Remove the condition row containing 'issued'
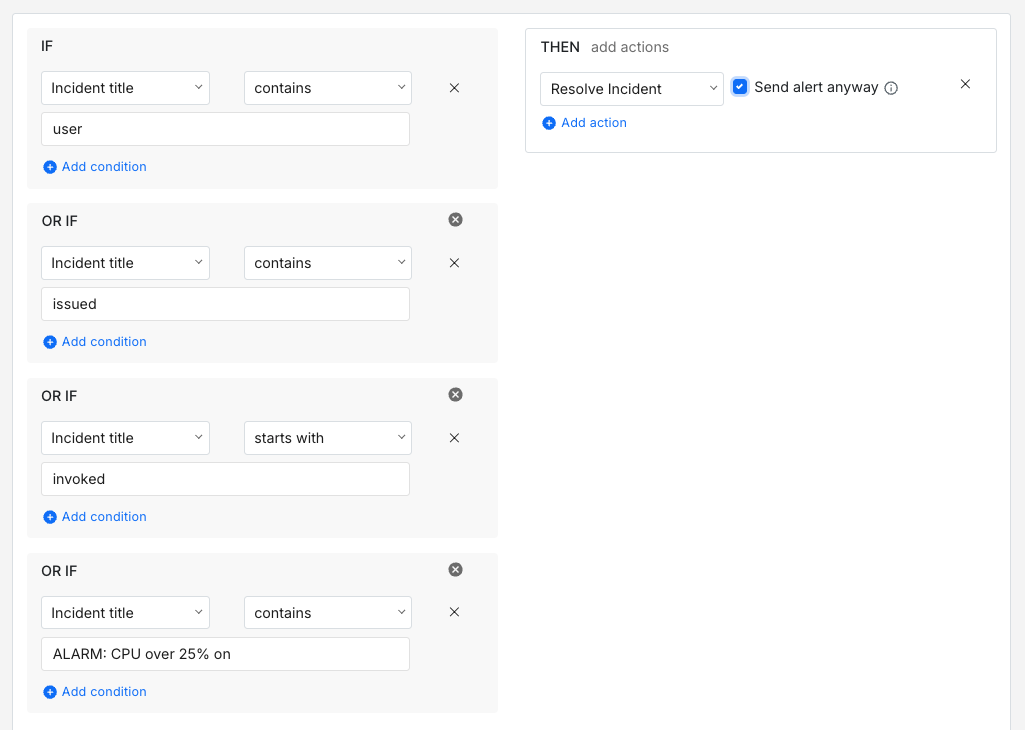The width and height of the screenshot is (1025, 730). [x=454, y=262]
